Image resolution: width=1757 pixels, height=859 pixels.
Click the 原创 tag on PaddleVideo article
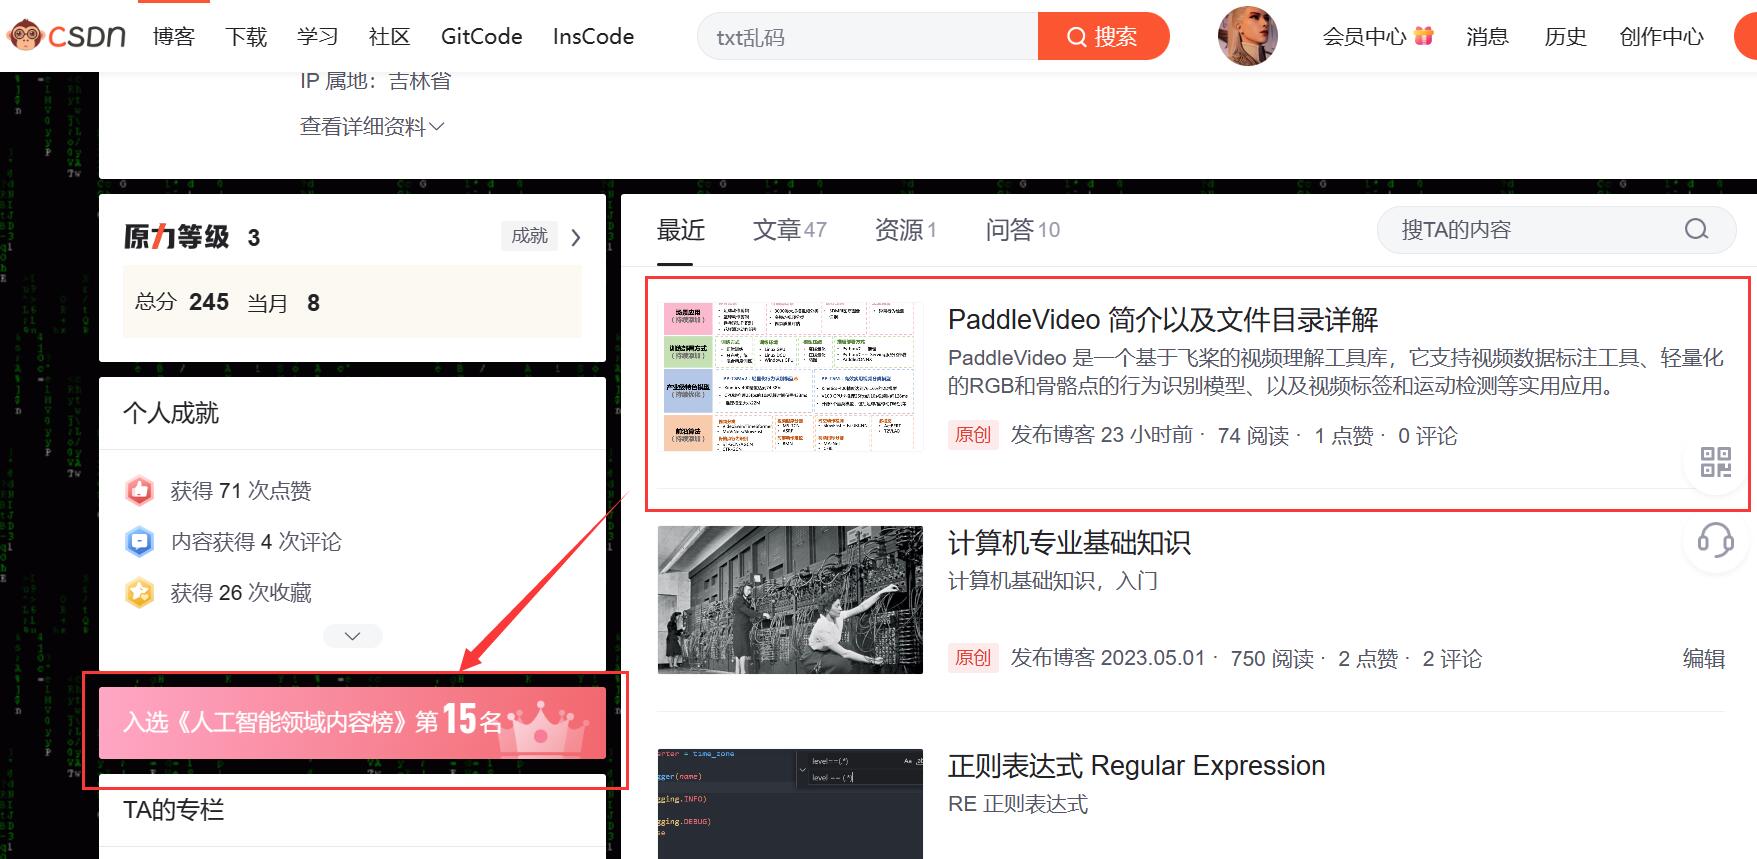click(973, 435)
